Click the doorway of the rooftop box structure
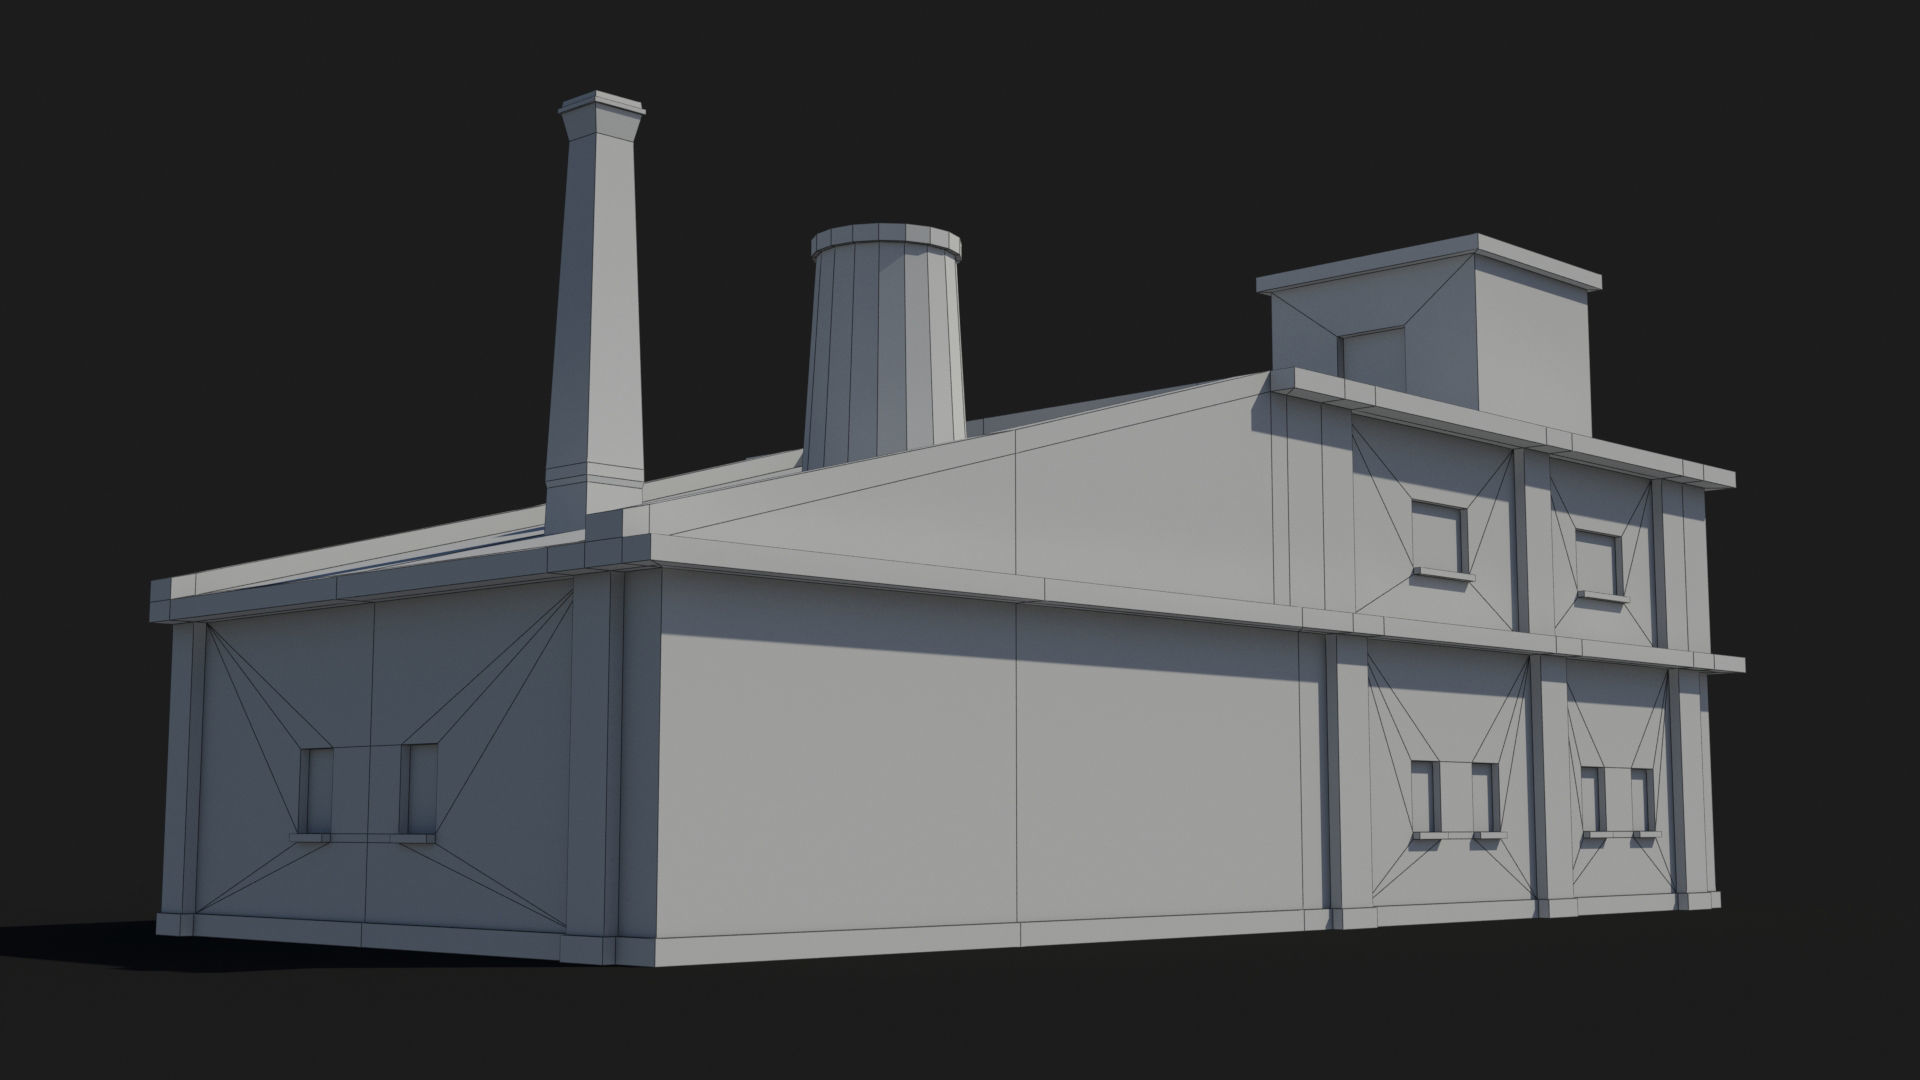 tap(1373, 358)
